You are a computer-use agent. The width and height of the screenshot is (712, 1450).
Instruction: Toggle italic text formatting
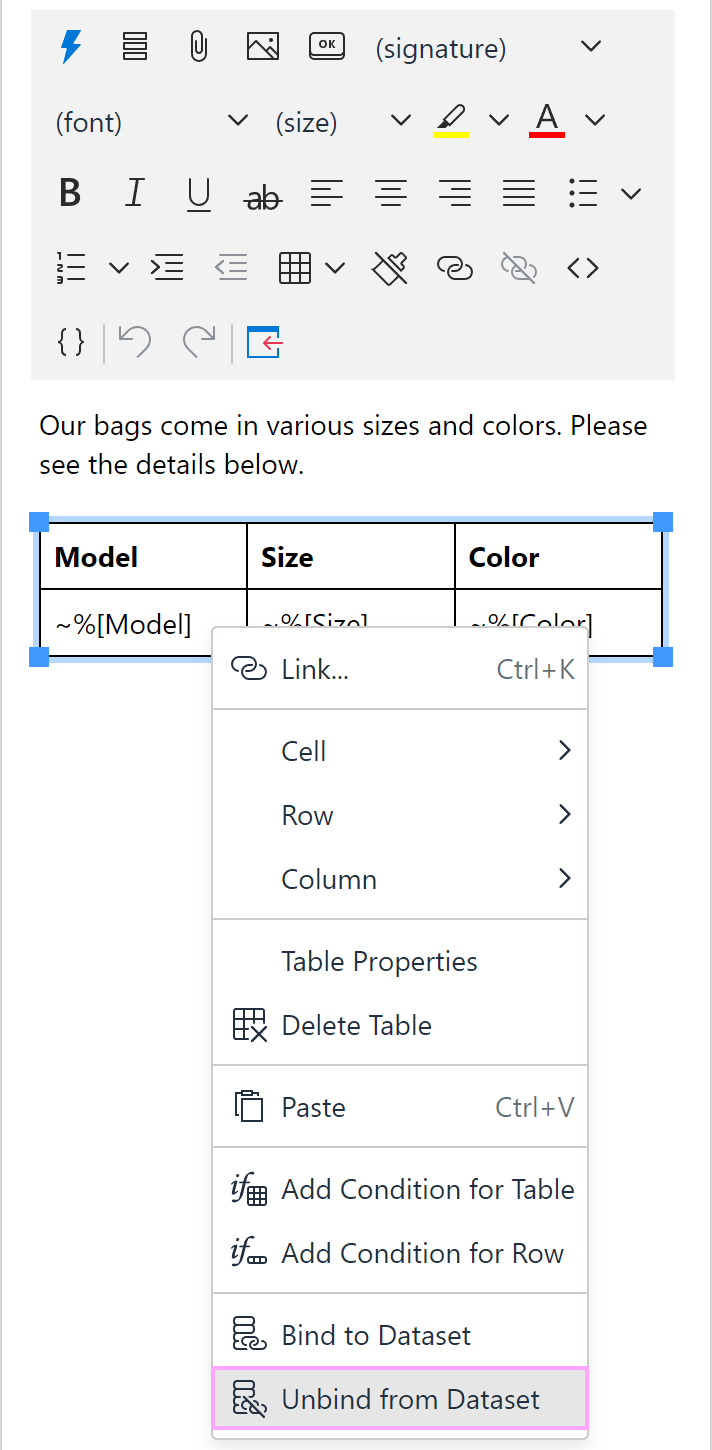(x=134, y=193)
